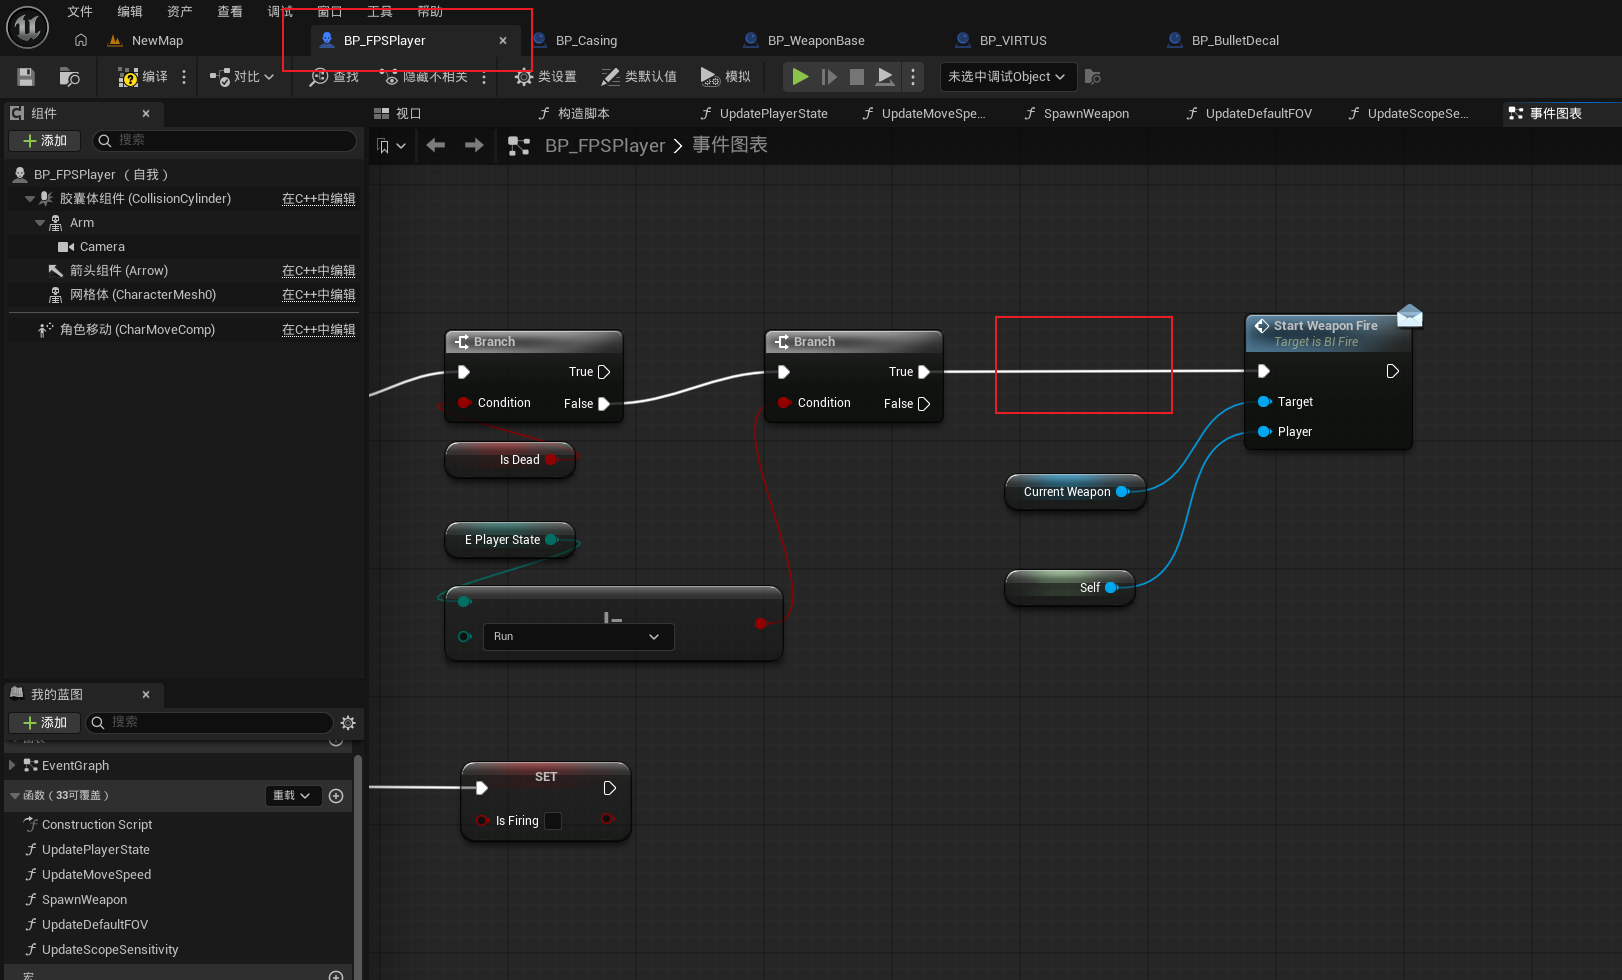Viewport: 1622px width, 980px height.
Task: Close the BP_FPSPlayer tab
Action: [x=503, y=41]
